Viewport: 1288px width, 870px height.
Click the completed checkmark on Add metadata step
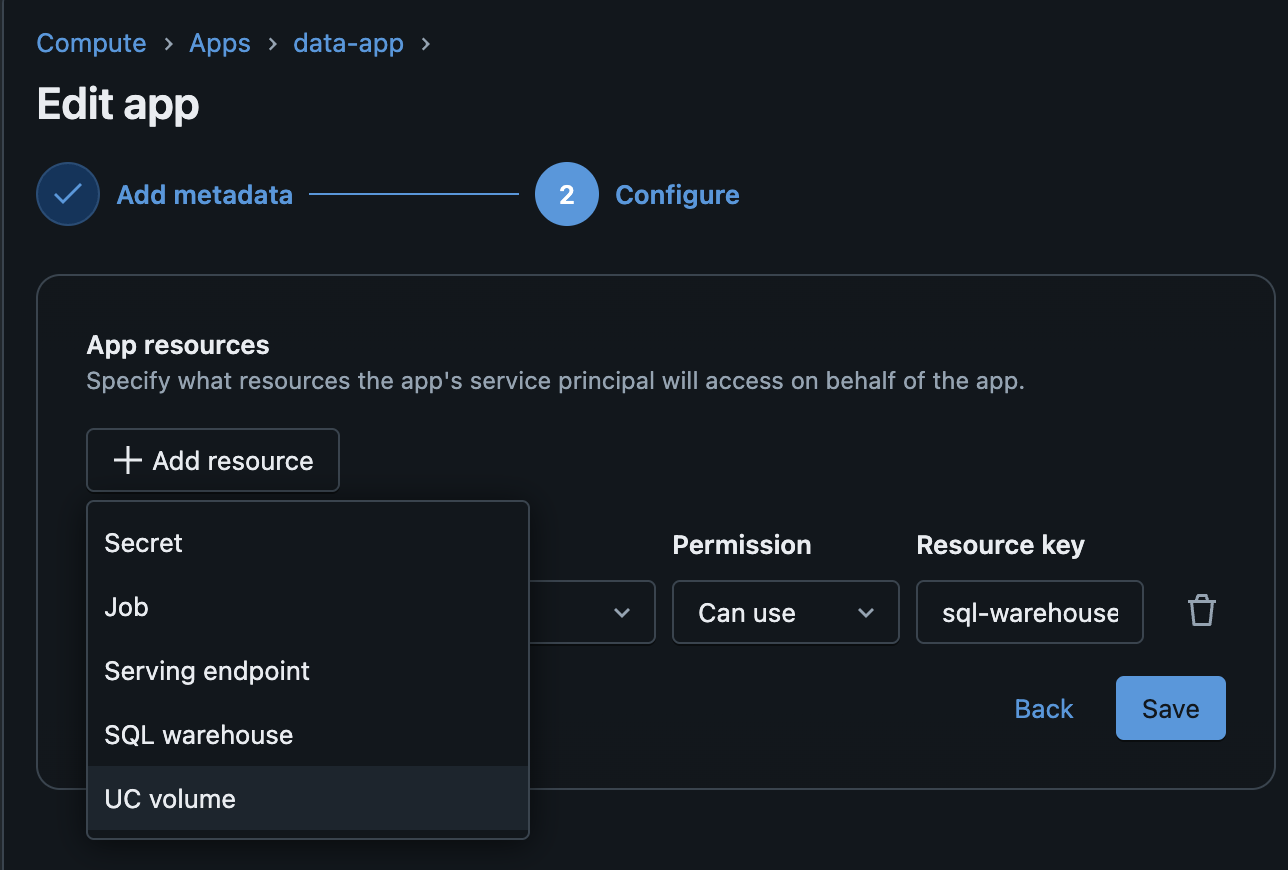[67, 194]
